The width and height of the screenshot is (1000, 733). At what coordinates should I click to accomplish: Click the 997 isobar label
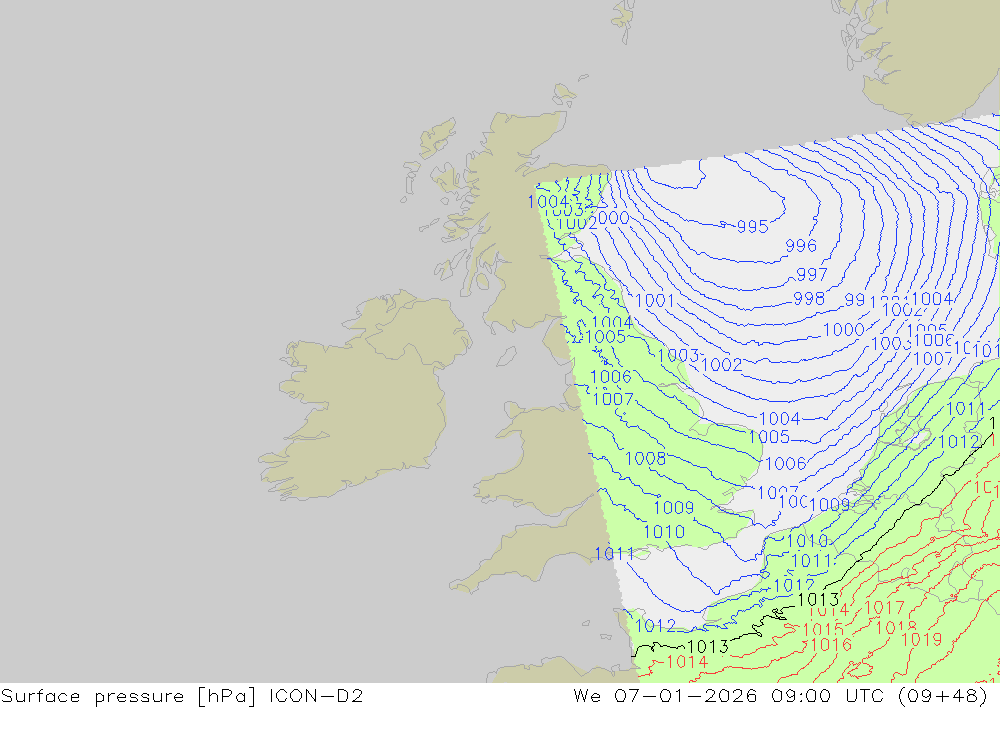(x=812, y=274)
